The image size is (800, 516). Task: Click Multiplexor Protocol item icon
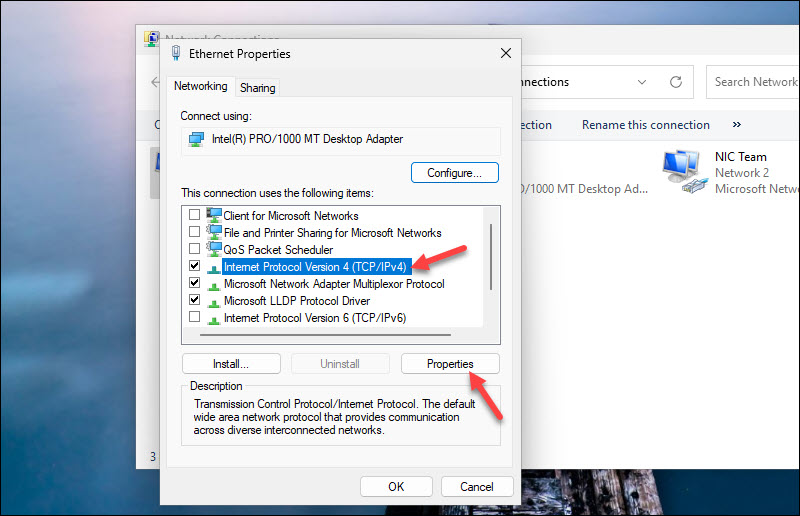(x=214, y=286)
